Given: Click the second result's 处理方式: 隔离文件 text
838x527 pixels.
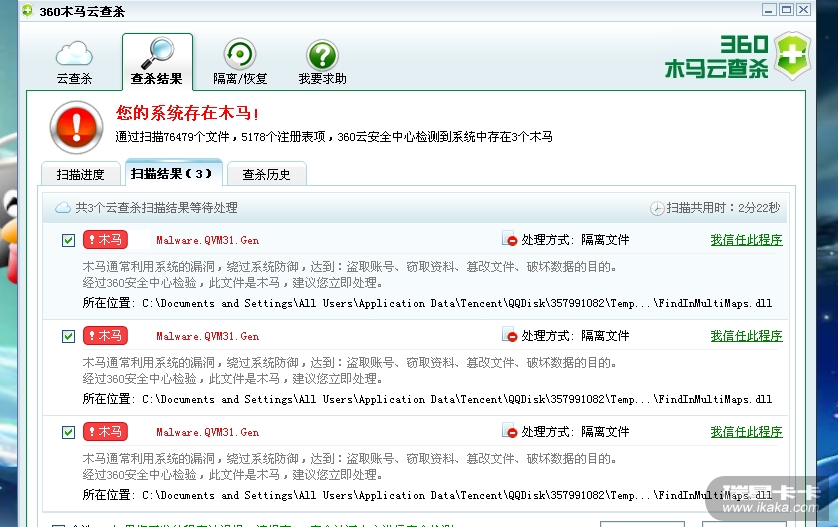Looking at the screenshot, I should [576, 336].
